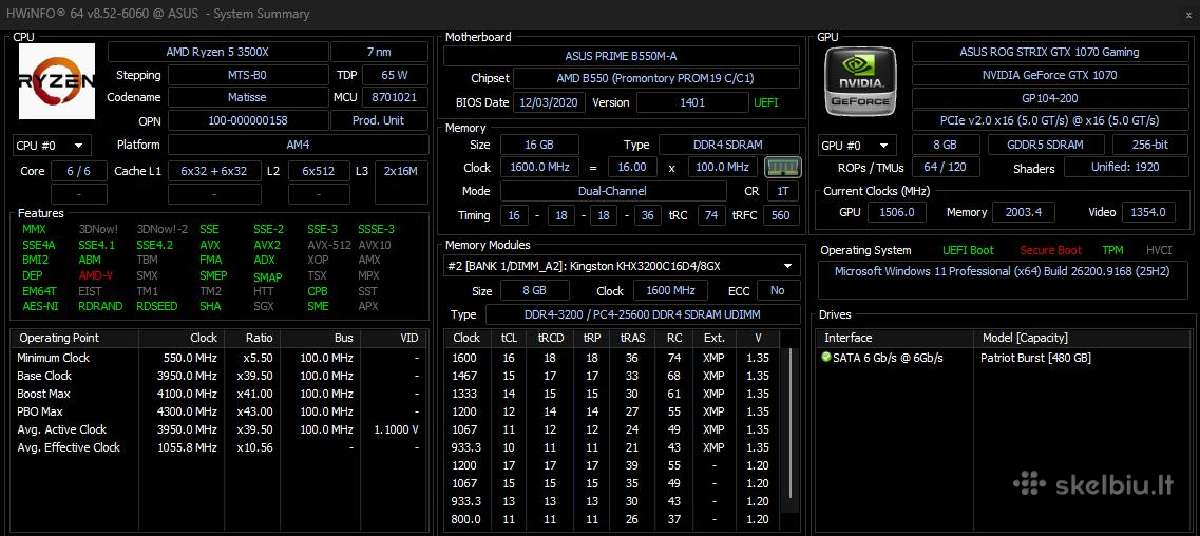Image resolution: width=1200 pixels, height=536 pixels.
Task: Select the OPN value 100-000000158
Action: (248, 121)
